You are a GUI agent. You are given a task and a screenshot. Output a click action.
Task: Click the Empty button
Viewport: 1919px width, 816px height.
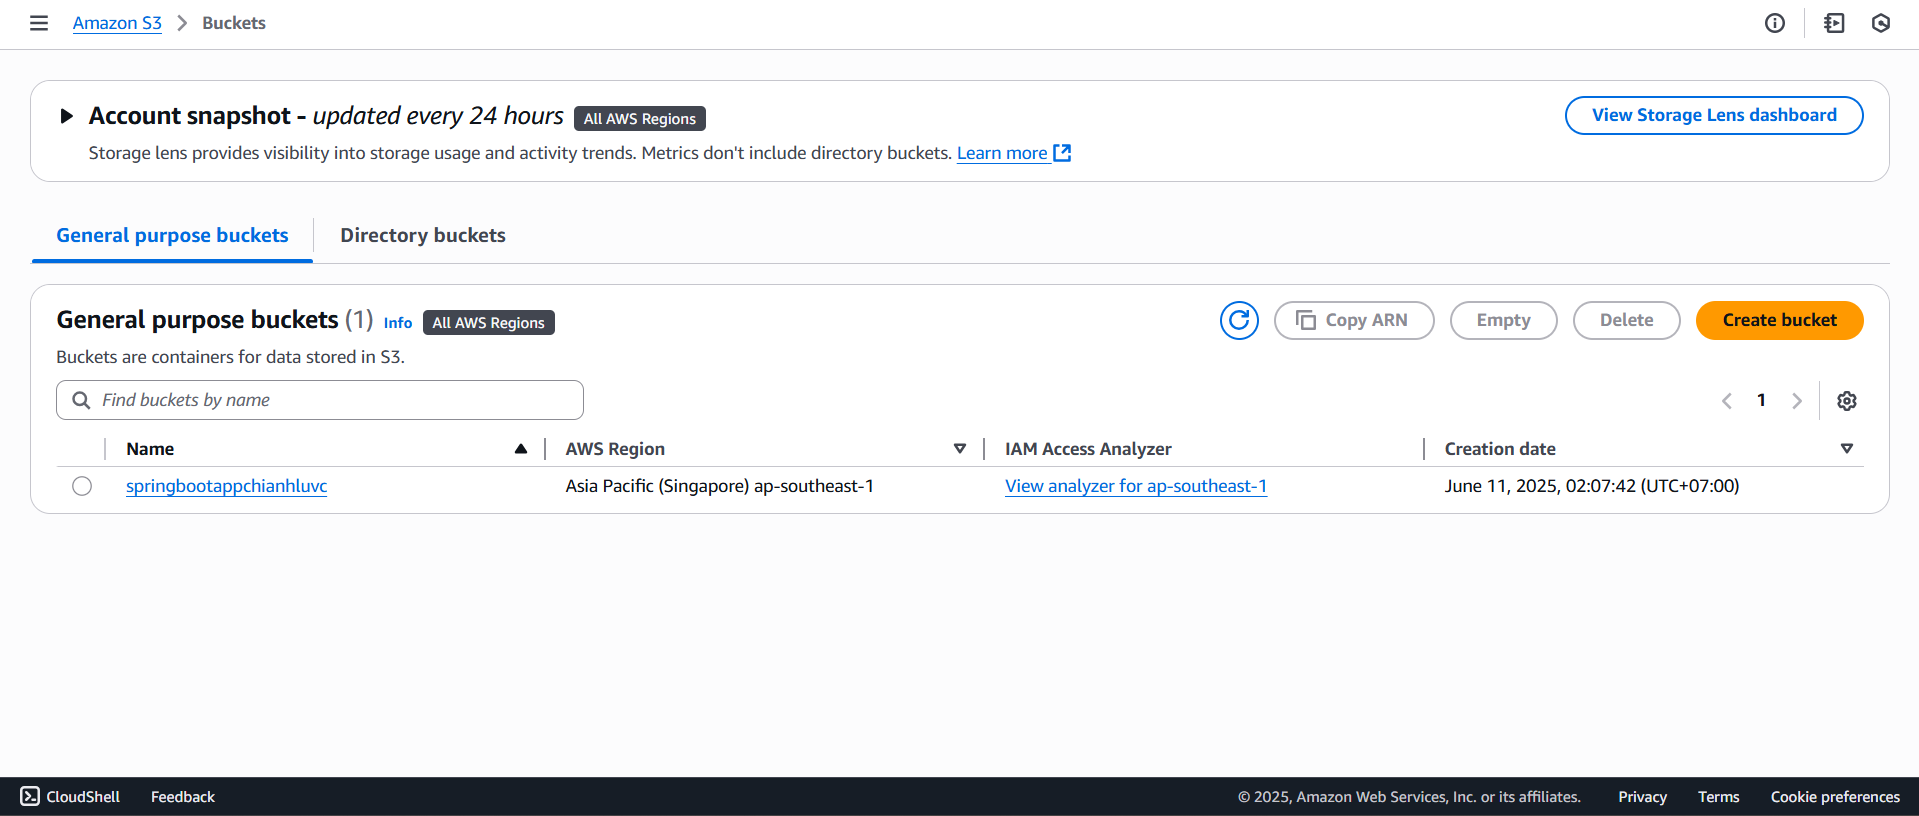(1503, 320)
